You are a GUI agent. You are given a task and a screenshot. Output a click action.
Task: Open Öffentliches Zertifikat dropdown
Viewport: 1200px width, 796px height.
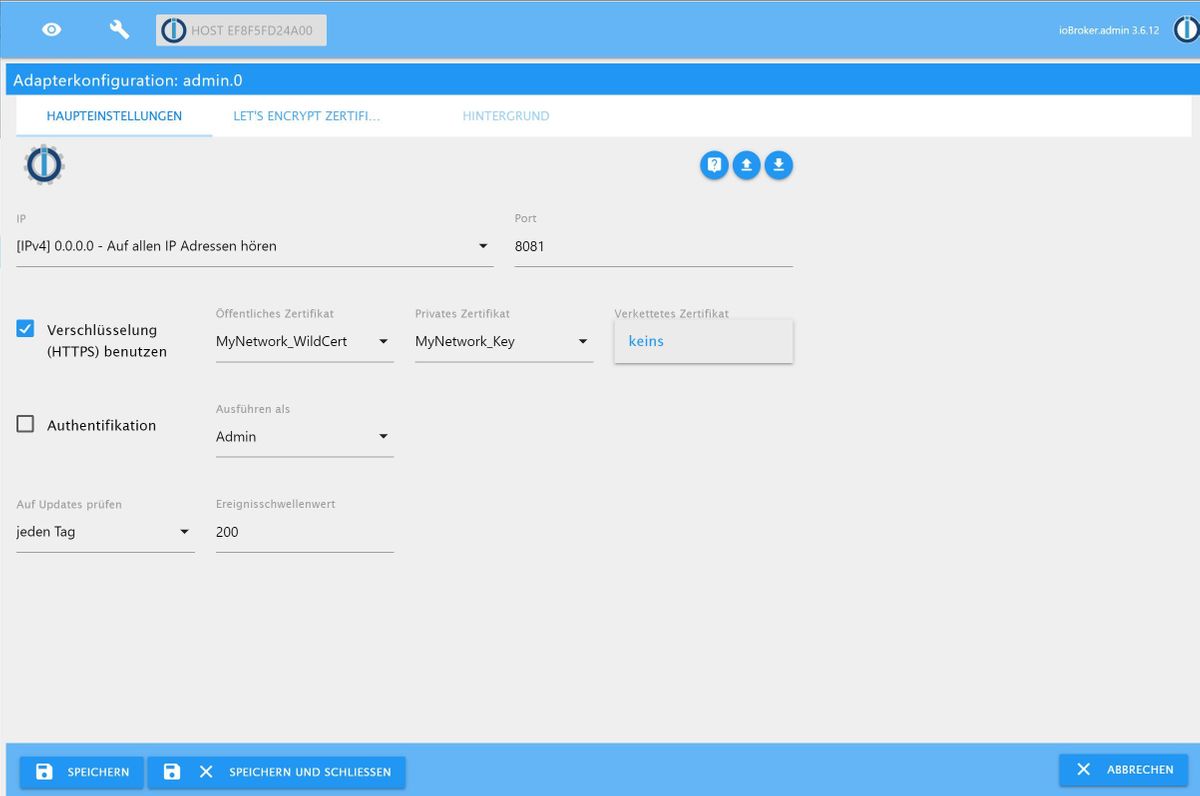coord(305,341)
